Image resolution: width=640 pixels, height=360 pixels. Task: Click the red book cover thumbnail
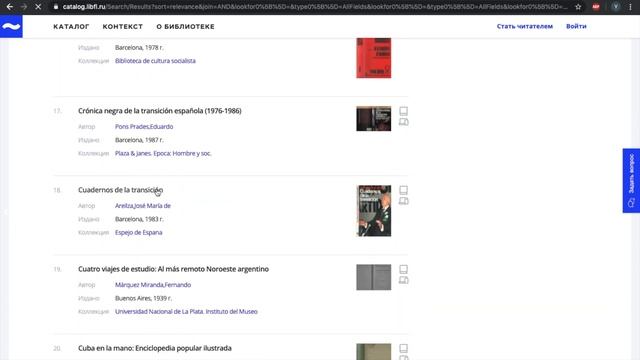point(373,58)
